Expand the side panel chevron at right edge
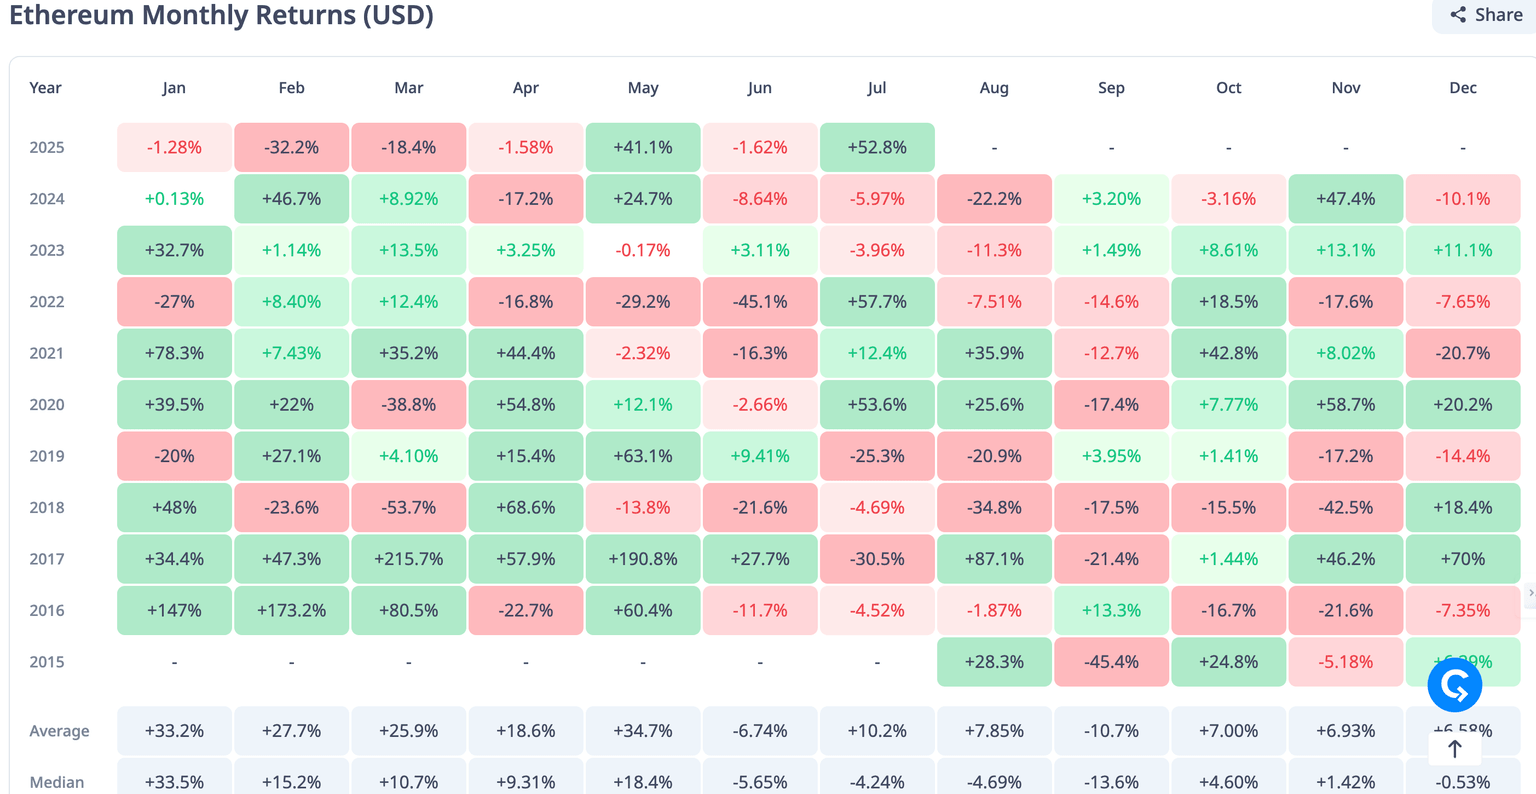 pyautogui.click(x=1530, y=593)
